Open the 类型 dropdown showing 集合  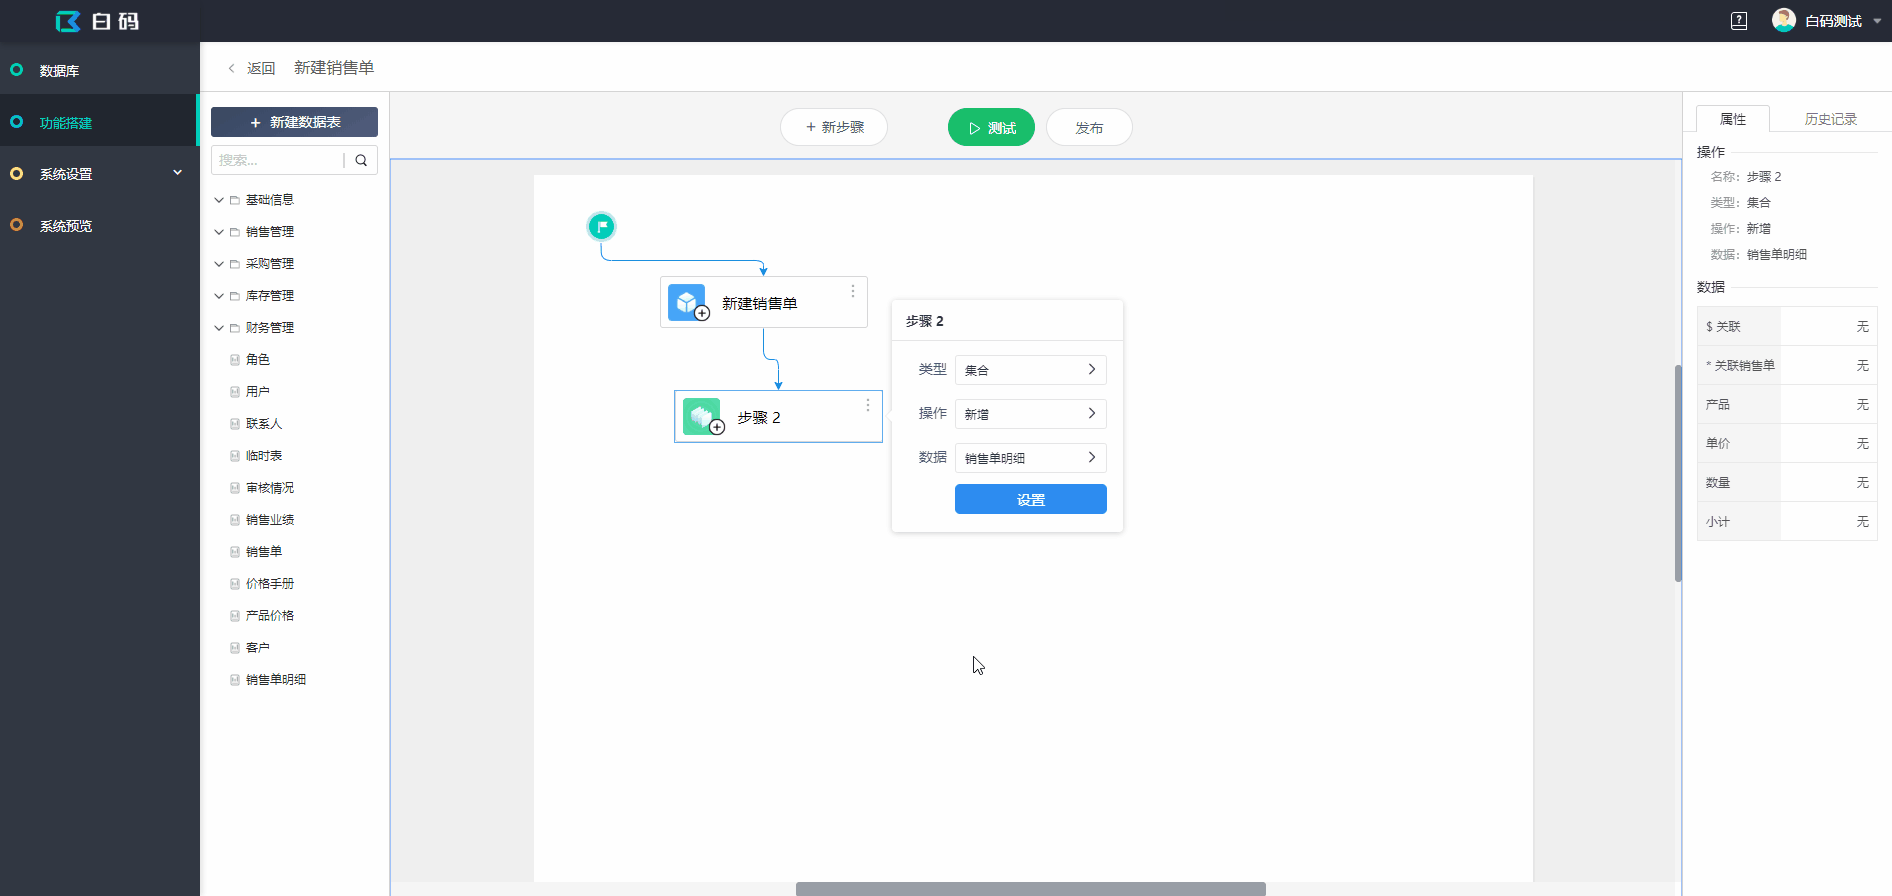click(x=1030, y=370)
